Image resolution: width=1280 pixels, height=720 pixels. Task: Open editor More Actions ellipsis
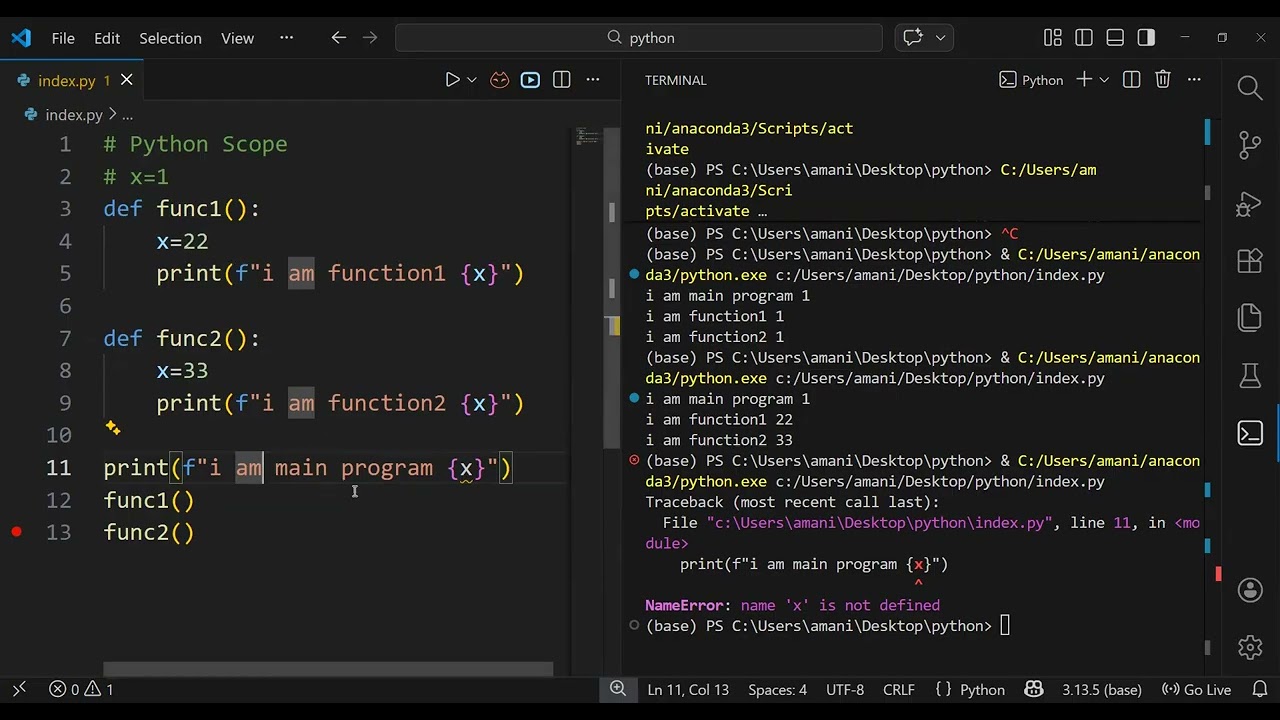[x=593, y=80]
